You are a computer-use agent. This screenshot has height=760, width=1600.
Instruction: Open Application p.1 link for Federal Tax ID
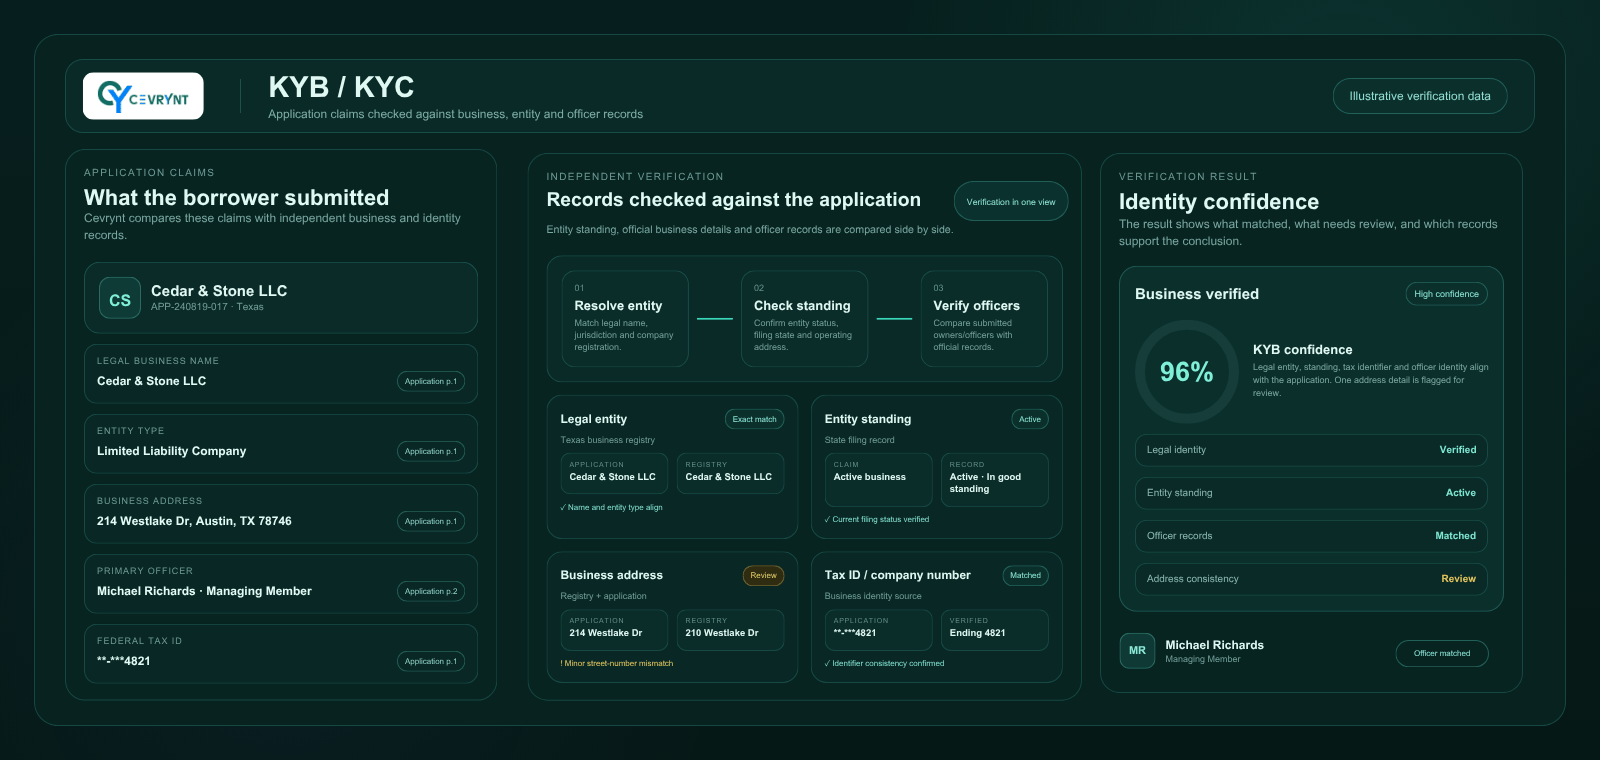point(431,661)
